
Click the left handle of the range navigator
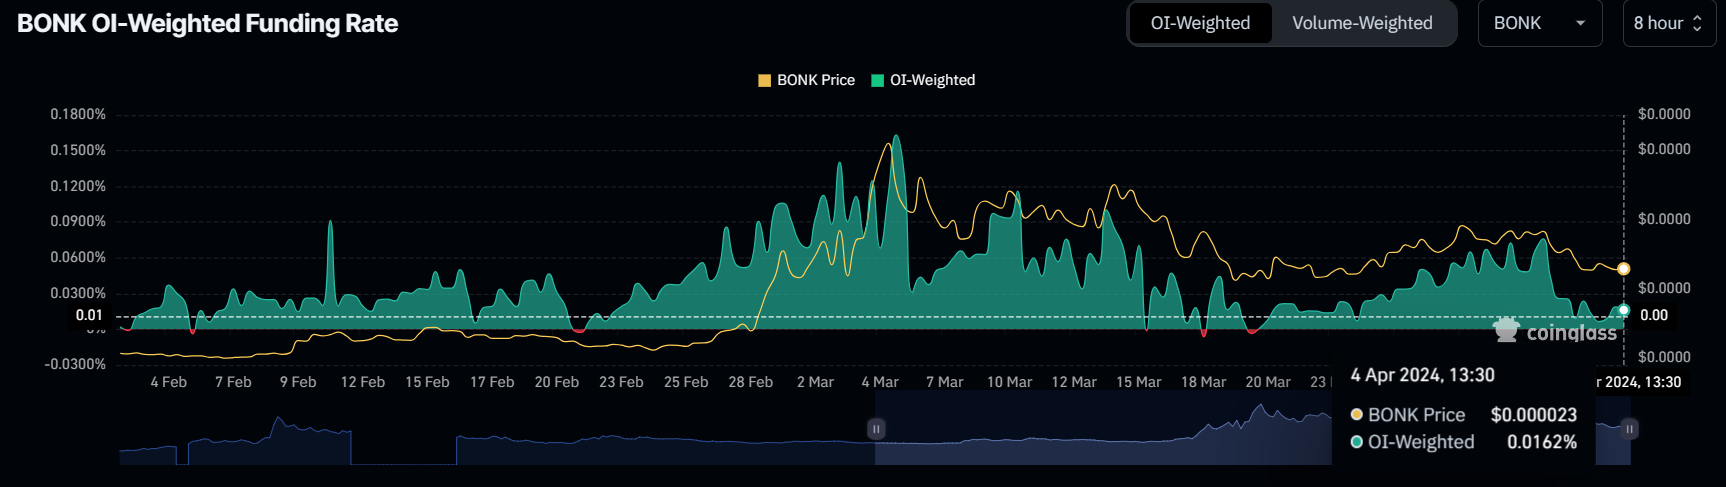[876, 429]
